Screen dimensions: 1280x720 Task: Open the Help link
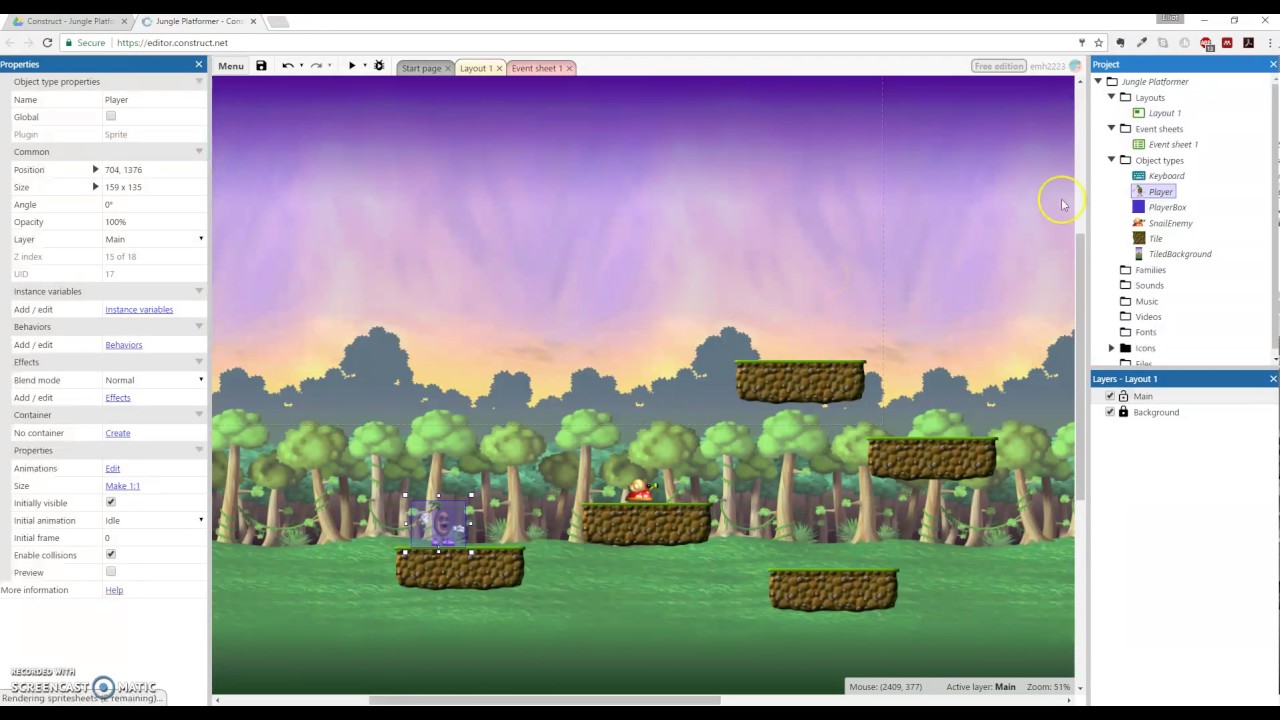click(114, 590)
